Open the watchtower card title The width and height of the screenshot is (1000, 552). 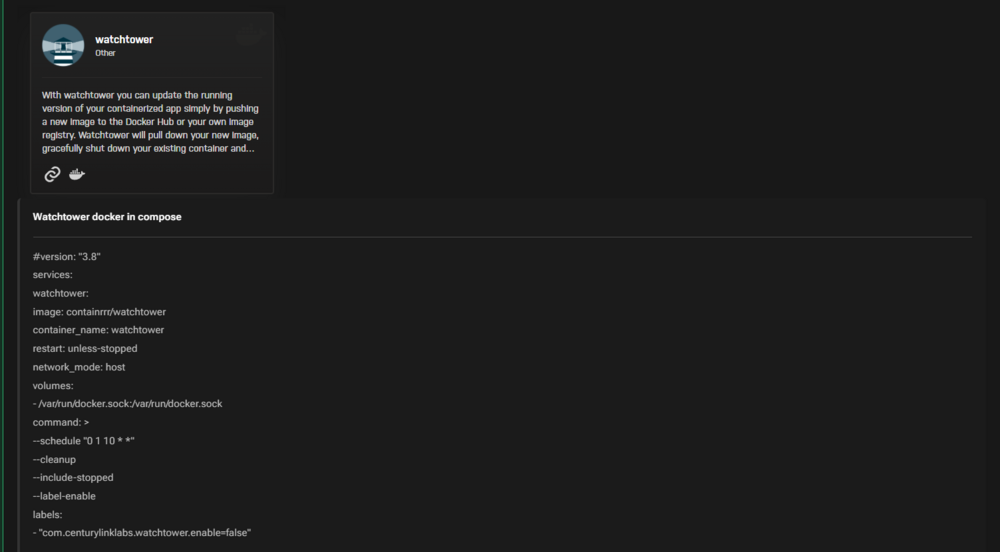tap(124, 40)
